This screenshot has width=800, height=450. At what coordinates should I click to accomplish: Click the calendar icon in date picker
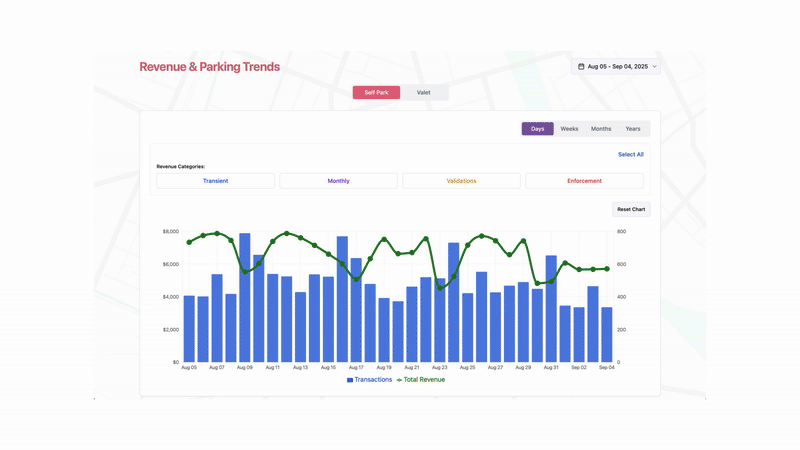(x=582, y=67)
